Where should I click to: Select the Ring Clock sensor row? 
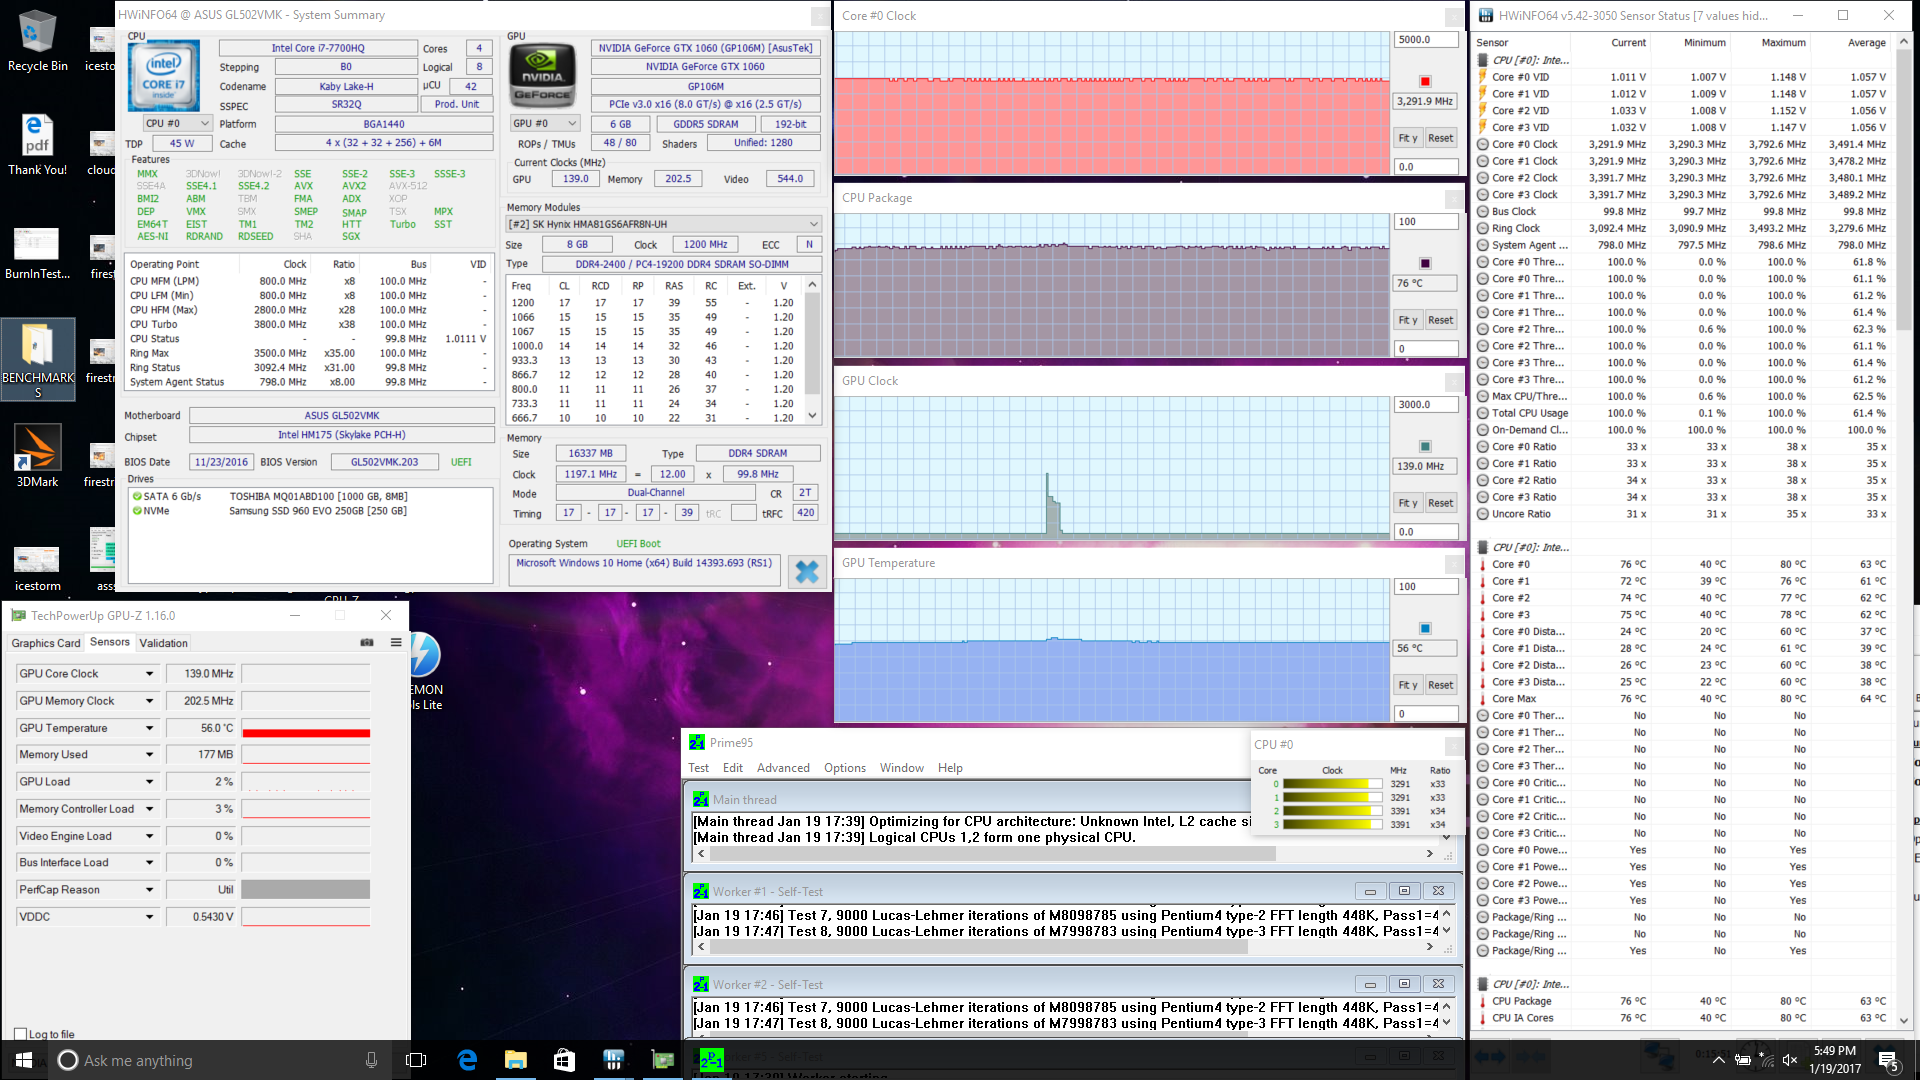coord(1682,228)
